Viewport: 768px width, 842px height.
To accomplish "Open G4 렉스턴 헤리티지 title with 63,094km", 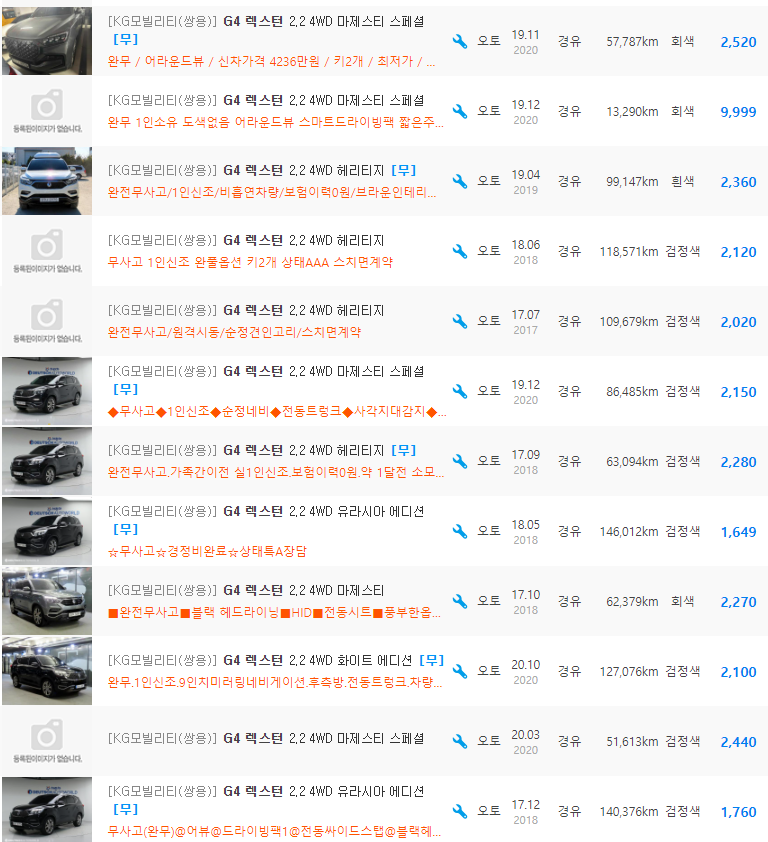I will coord(246,450).
